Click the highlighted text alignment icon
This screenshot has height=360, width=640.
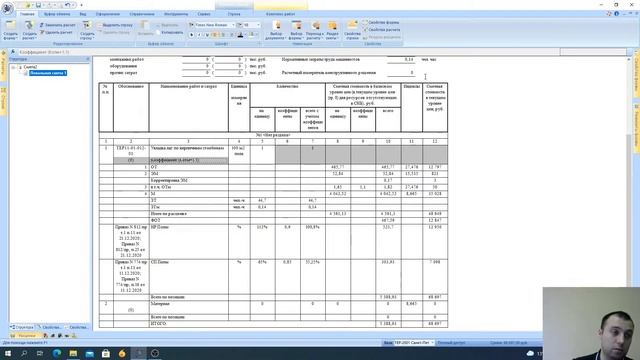pos(215,35)
